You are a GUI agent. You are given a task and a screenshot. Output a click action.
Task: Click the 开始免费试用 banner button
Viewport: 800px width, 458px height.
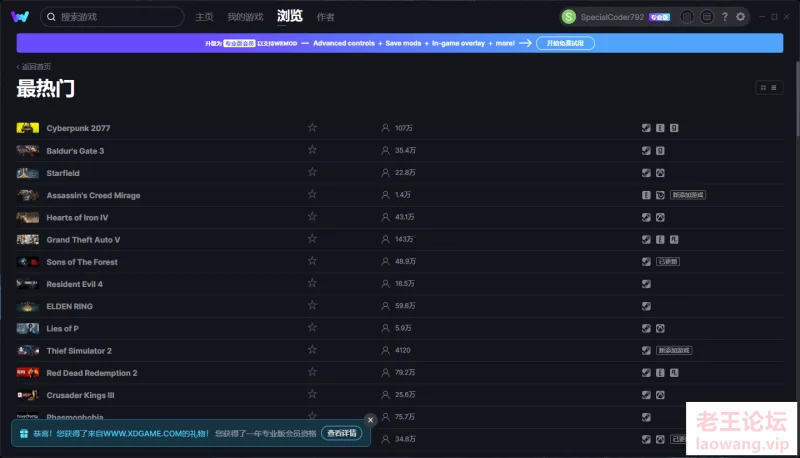tap(565, 43)
